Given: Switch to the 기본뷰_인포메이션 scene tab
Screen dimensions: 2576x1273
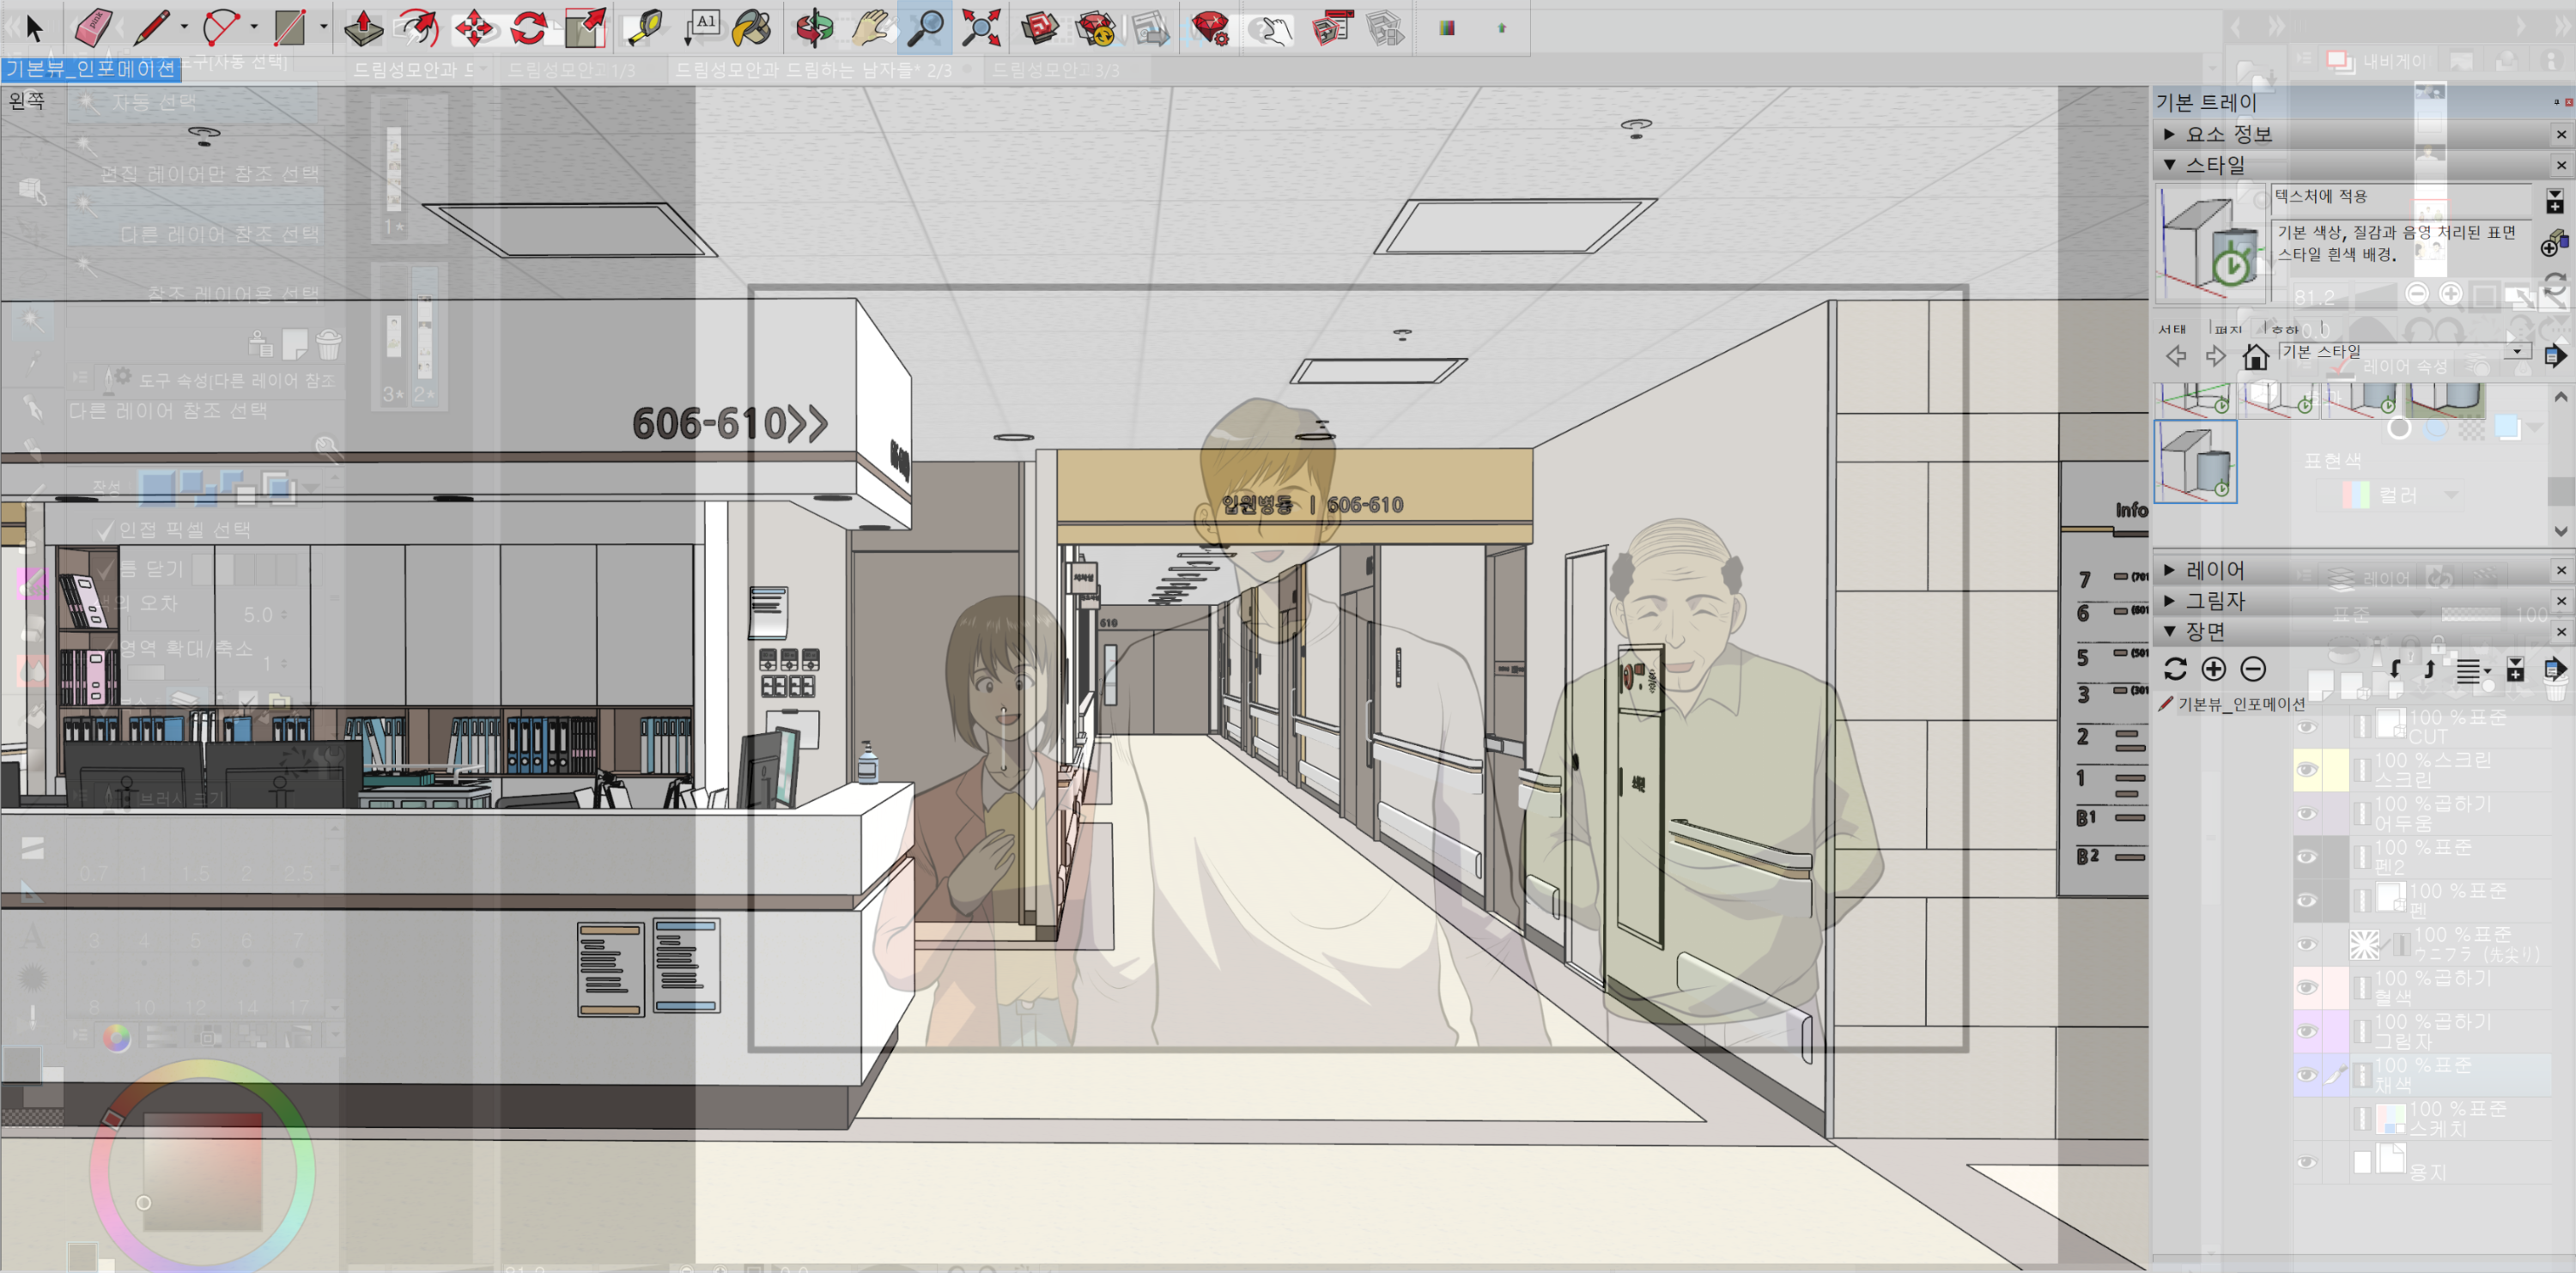Looking at the screenshot, I should point(90,68).
